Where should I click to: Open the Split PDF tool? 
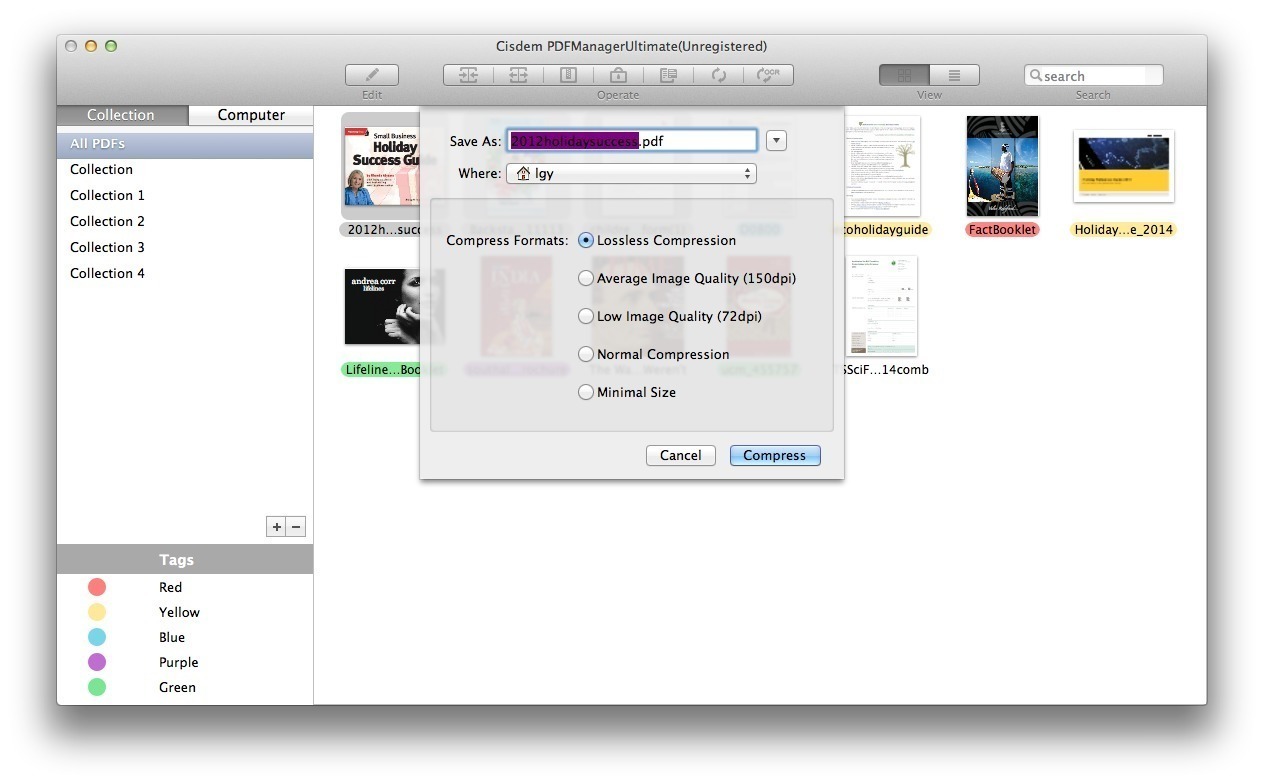click(x=518, y=75)
